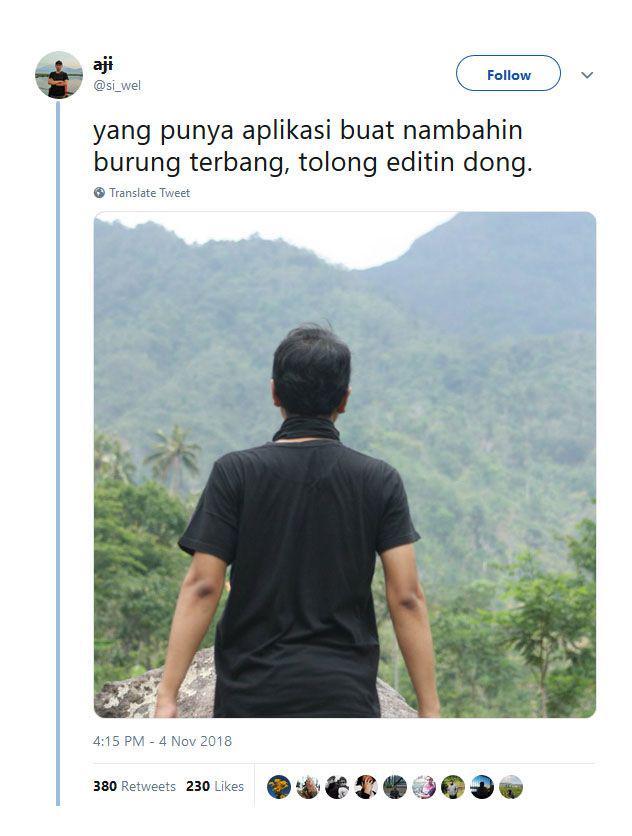Click the last liker avatar showing a field

click(511, 787)
